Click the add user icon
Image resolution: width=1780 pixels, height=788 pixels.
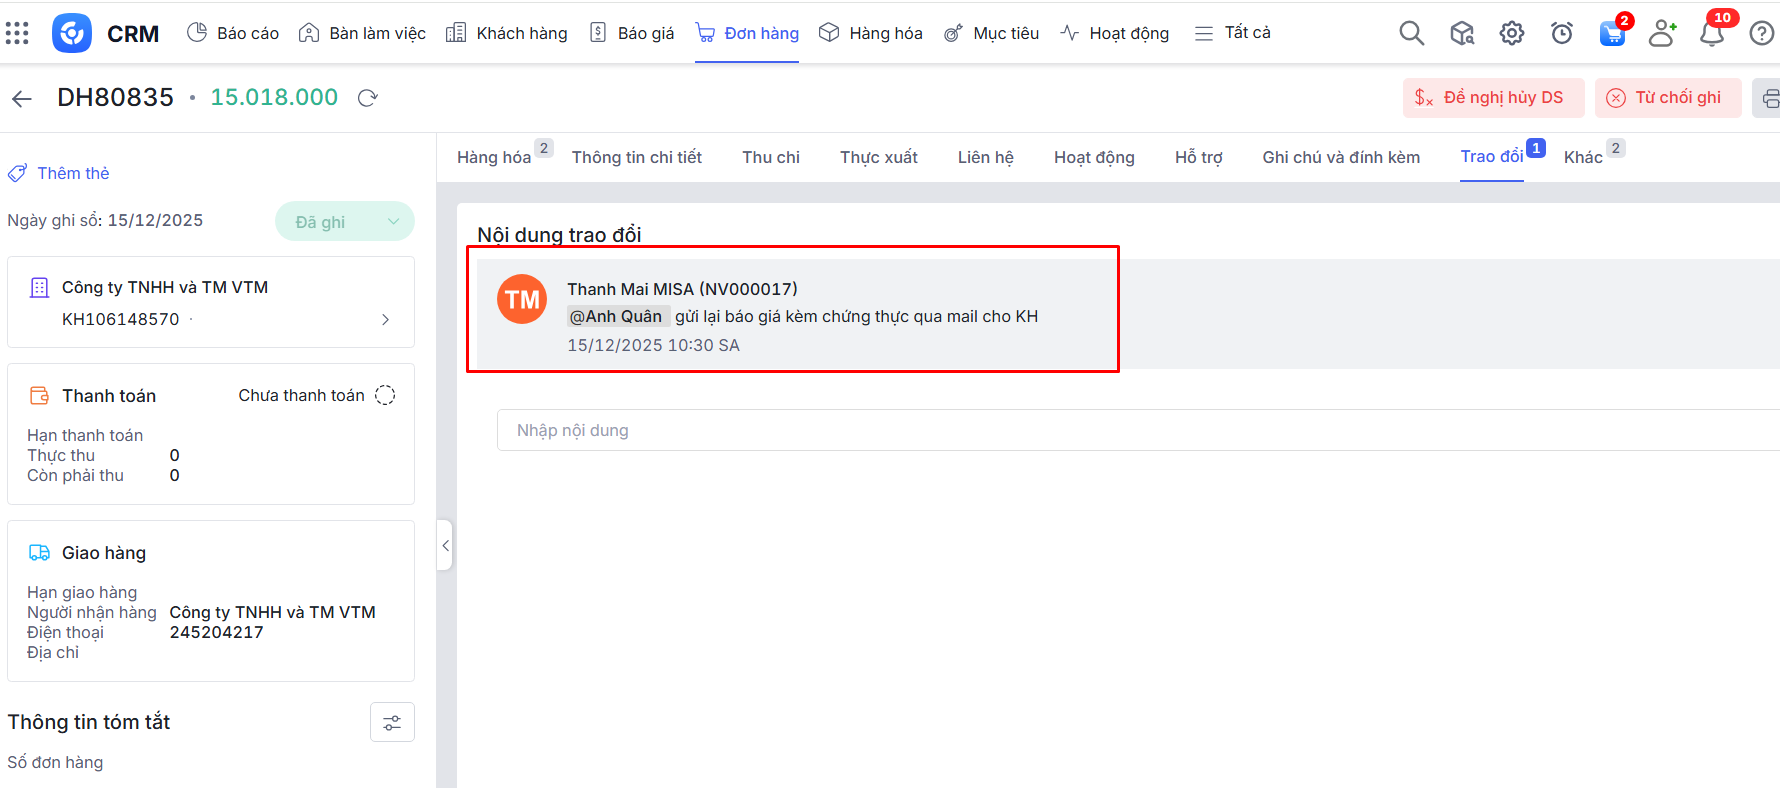click(x=1661, y=33)
